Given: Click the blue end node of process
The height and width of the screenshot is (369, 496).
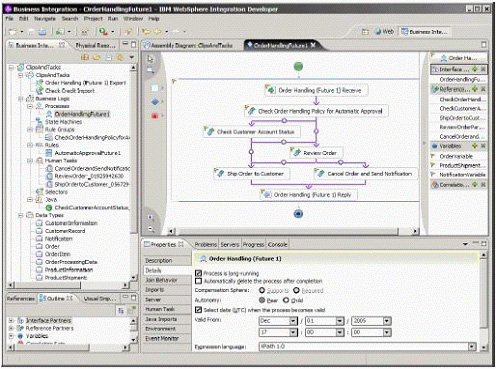Looking at the screenshot, I should [298, 213].
